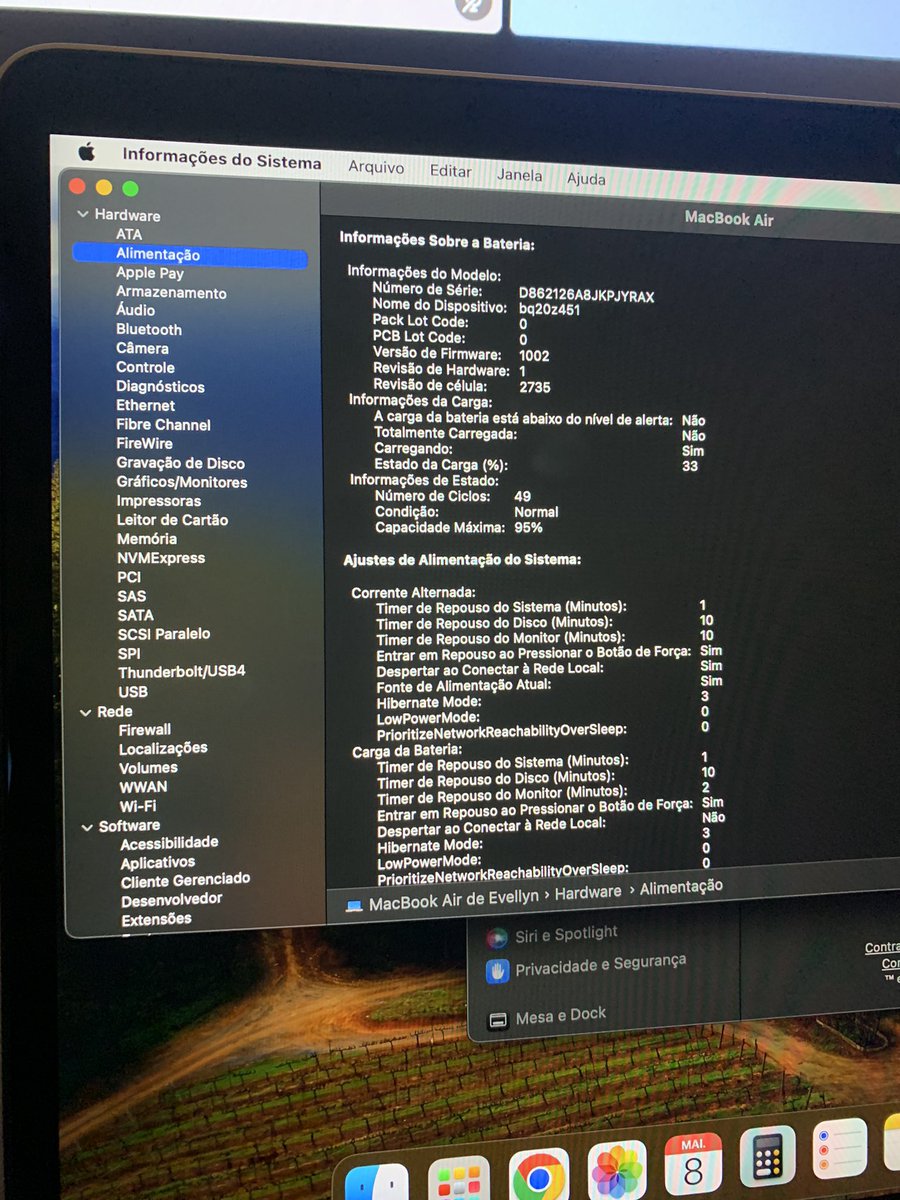
Task: Open the Informações do Sistema app menu
Action: [x=222, y=160]
